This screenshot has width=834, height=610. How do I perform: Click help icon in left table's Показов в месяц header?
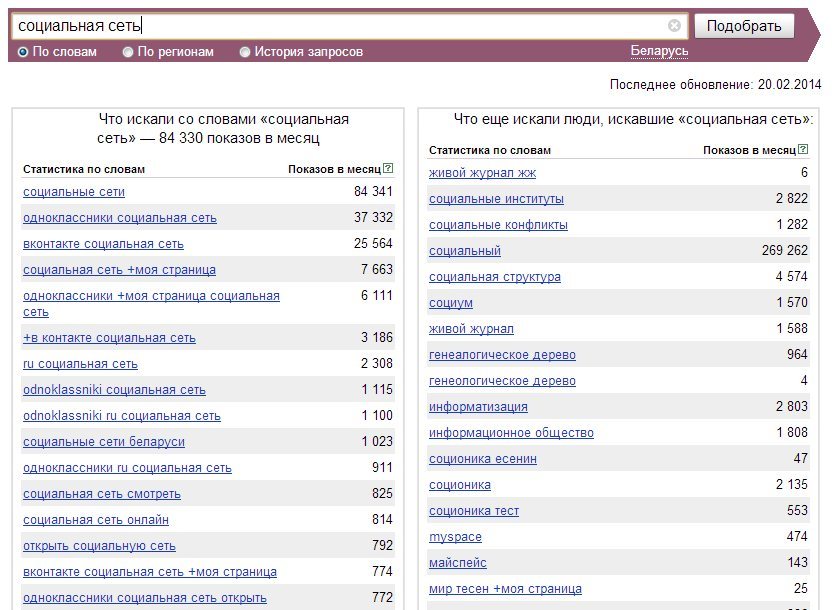point(388,169)
